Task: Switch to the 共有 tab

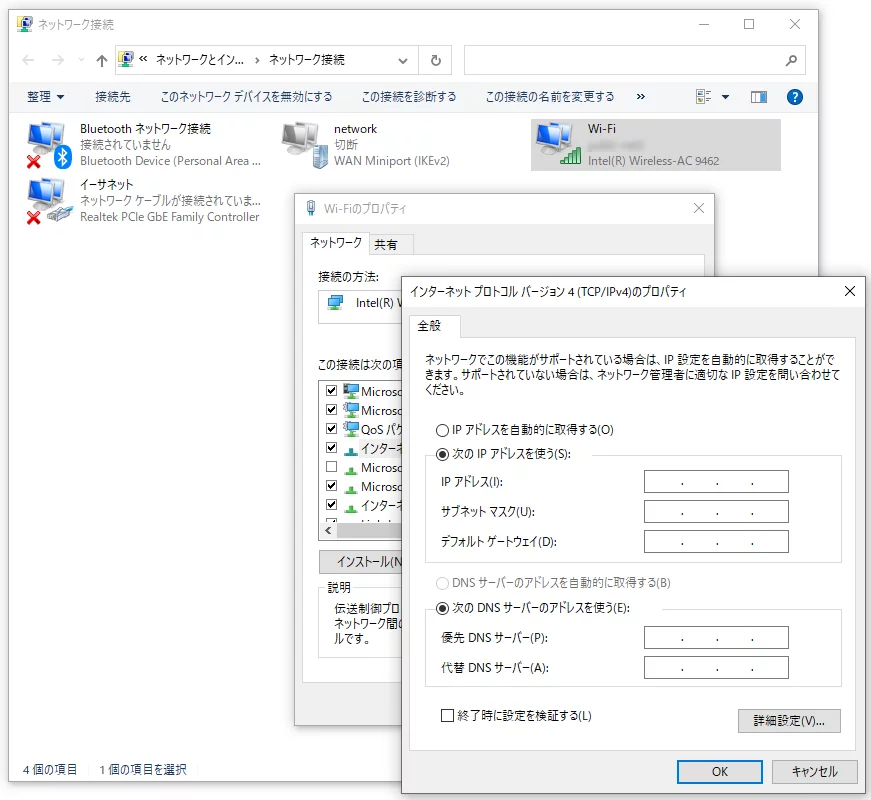Action: coord(386,245)
